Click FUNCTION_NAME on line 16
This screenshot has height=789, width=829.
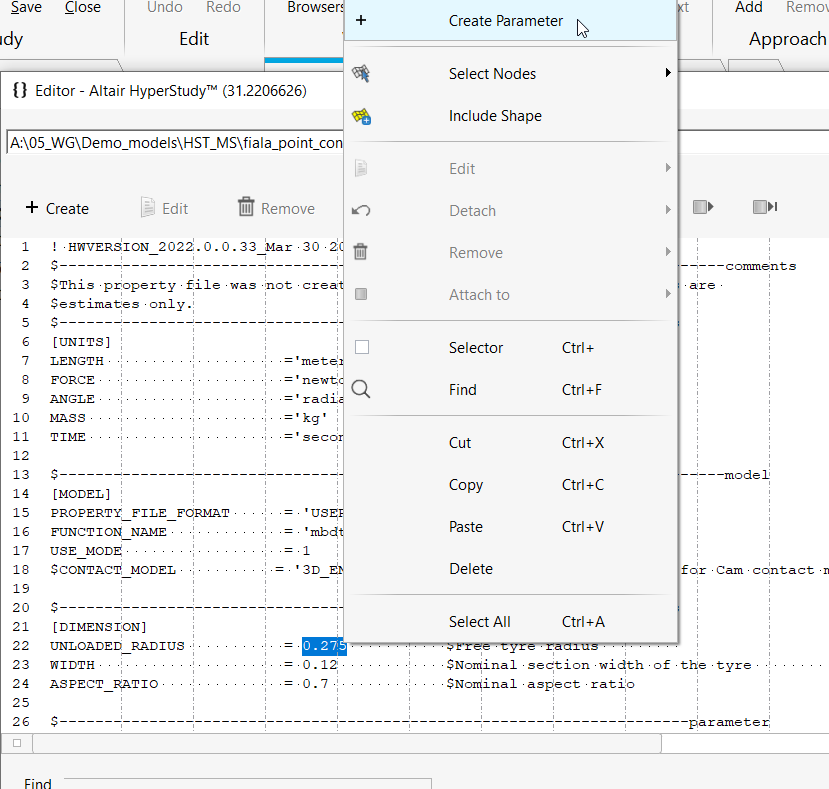[108, 532]
